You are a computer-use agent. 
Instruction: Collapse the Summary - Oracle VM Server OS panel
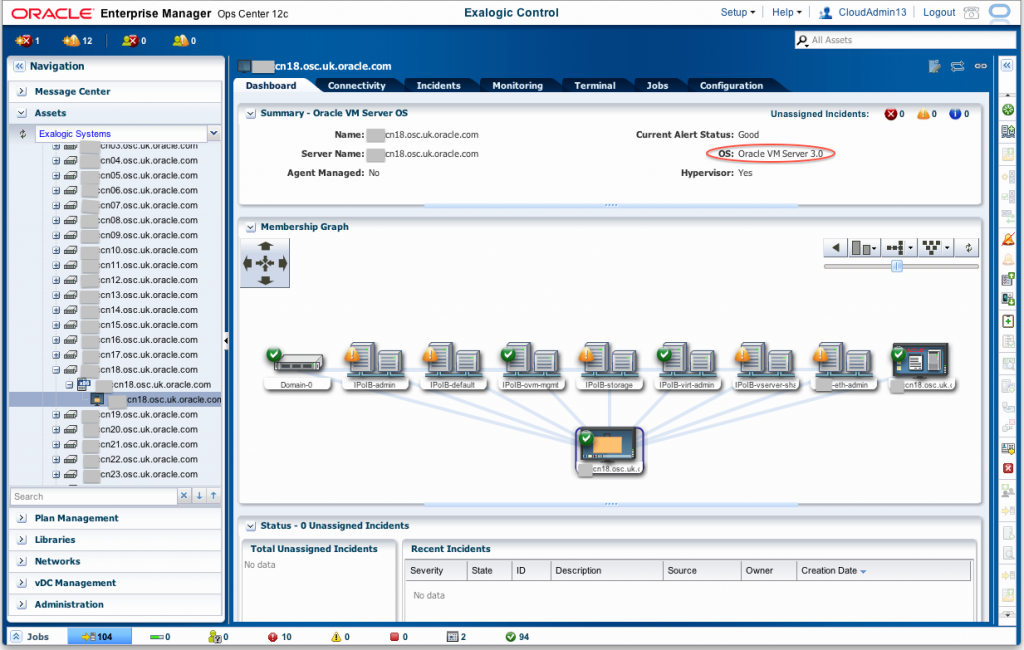[x=250, y=114]
